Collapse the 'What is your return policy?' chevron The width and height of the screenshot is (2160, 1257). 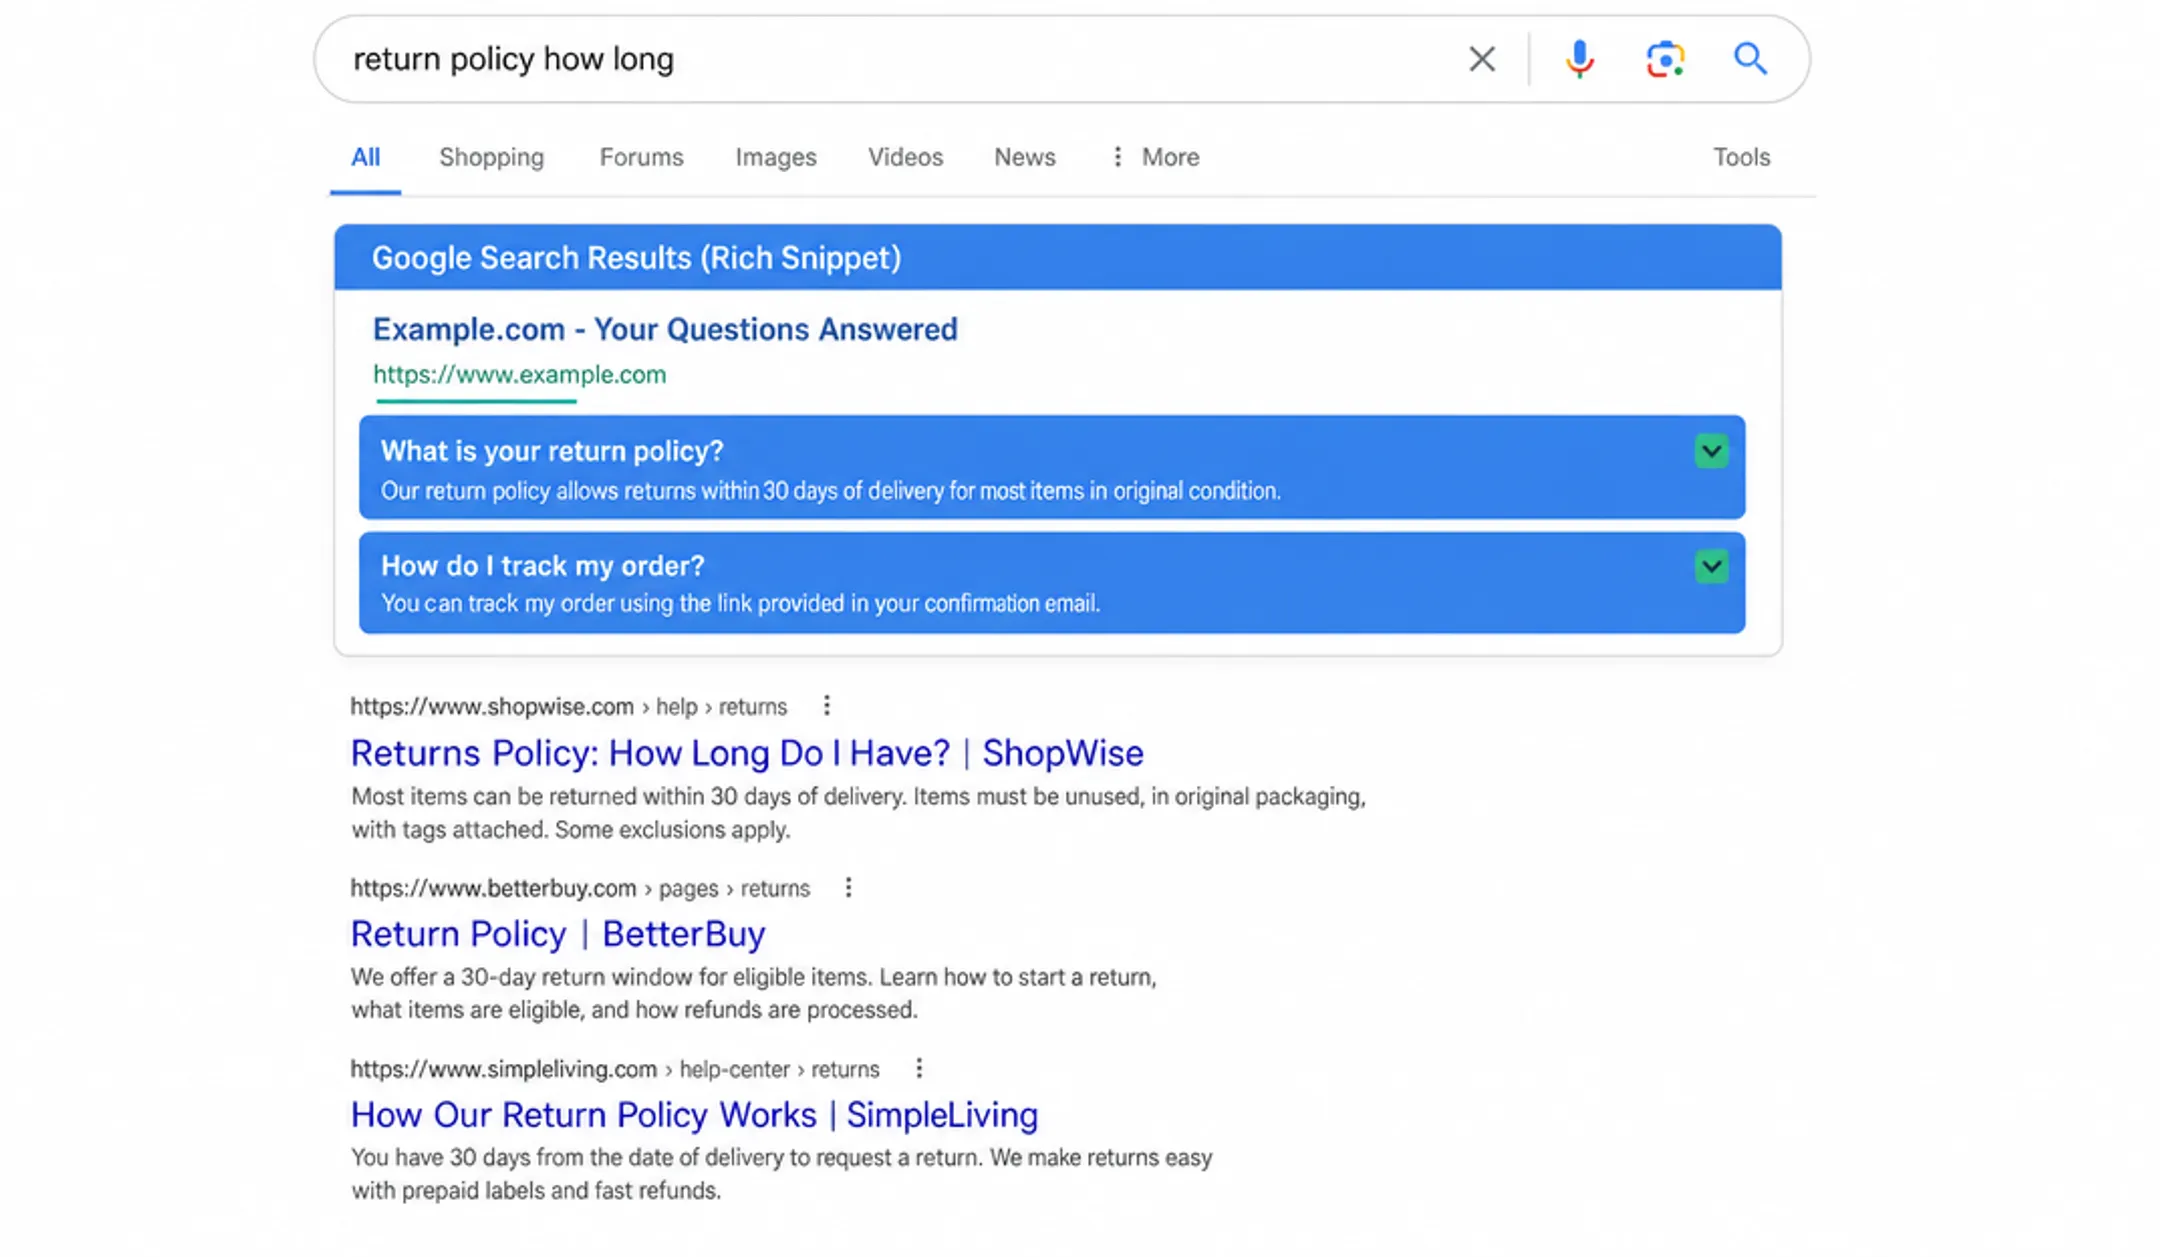coord(1711,451)
